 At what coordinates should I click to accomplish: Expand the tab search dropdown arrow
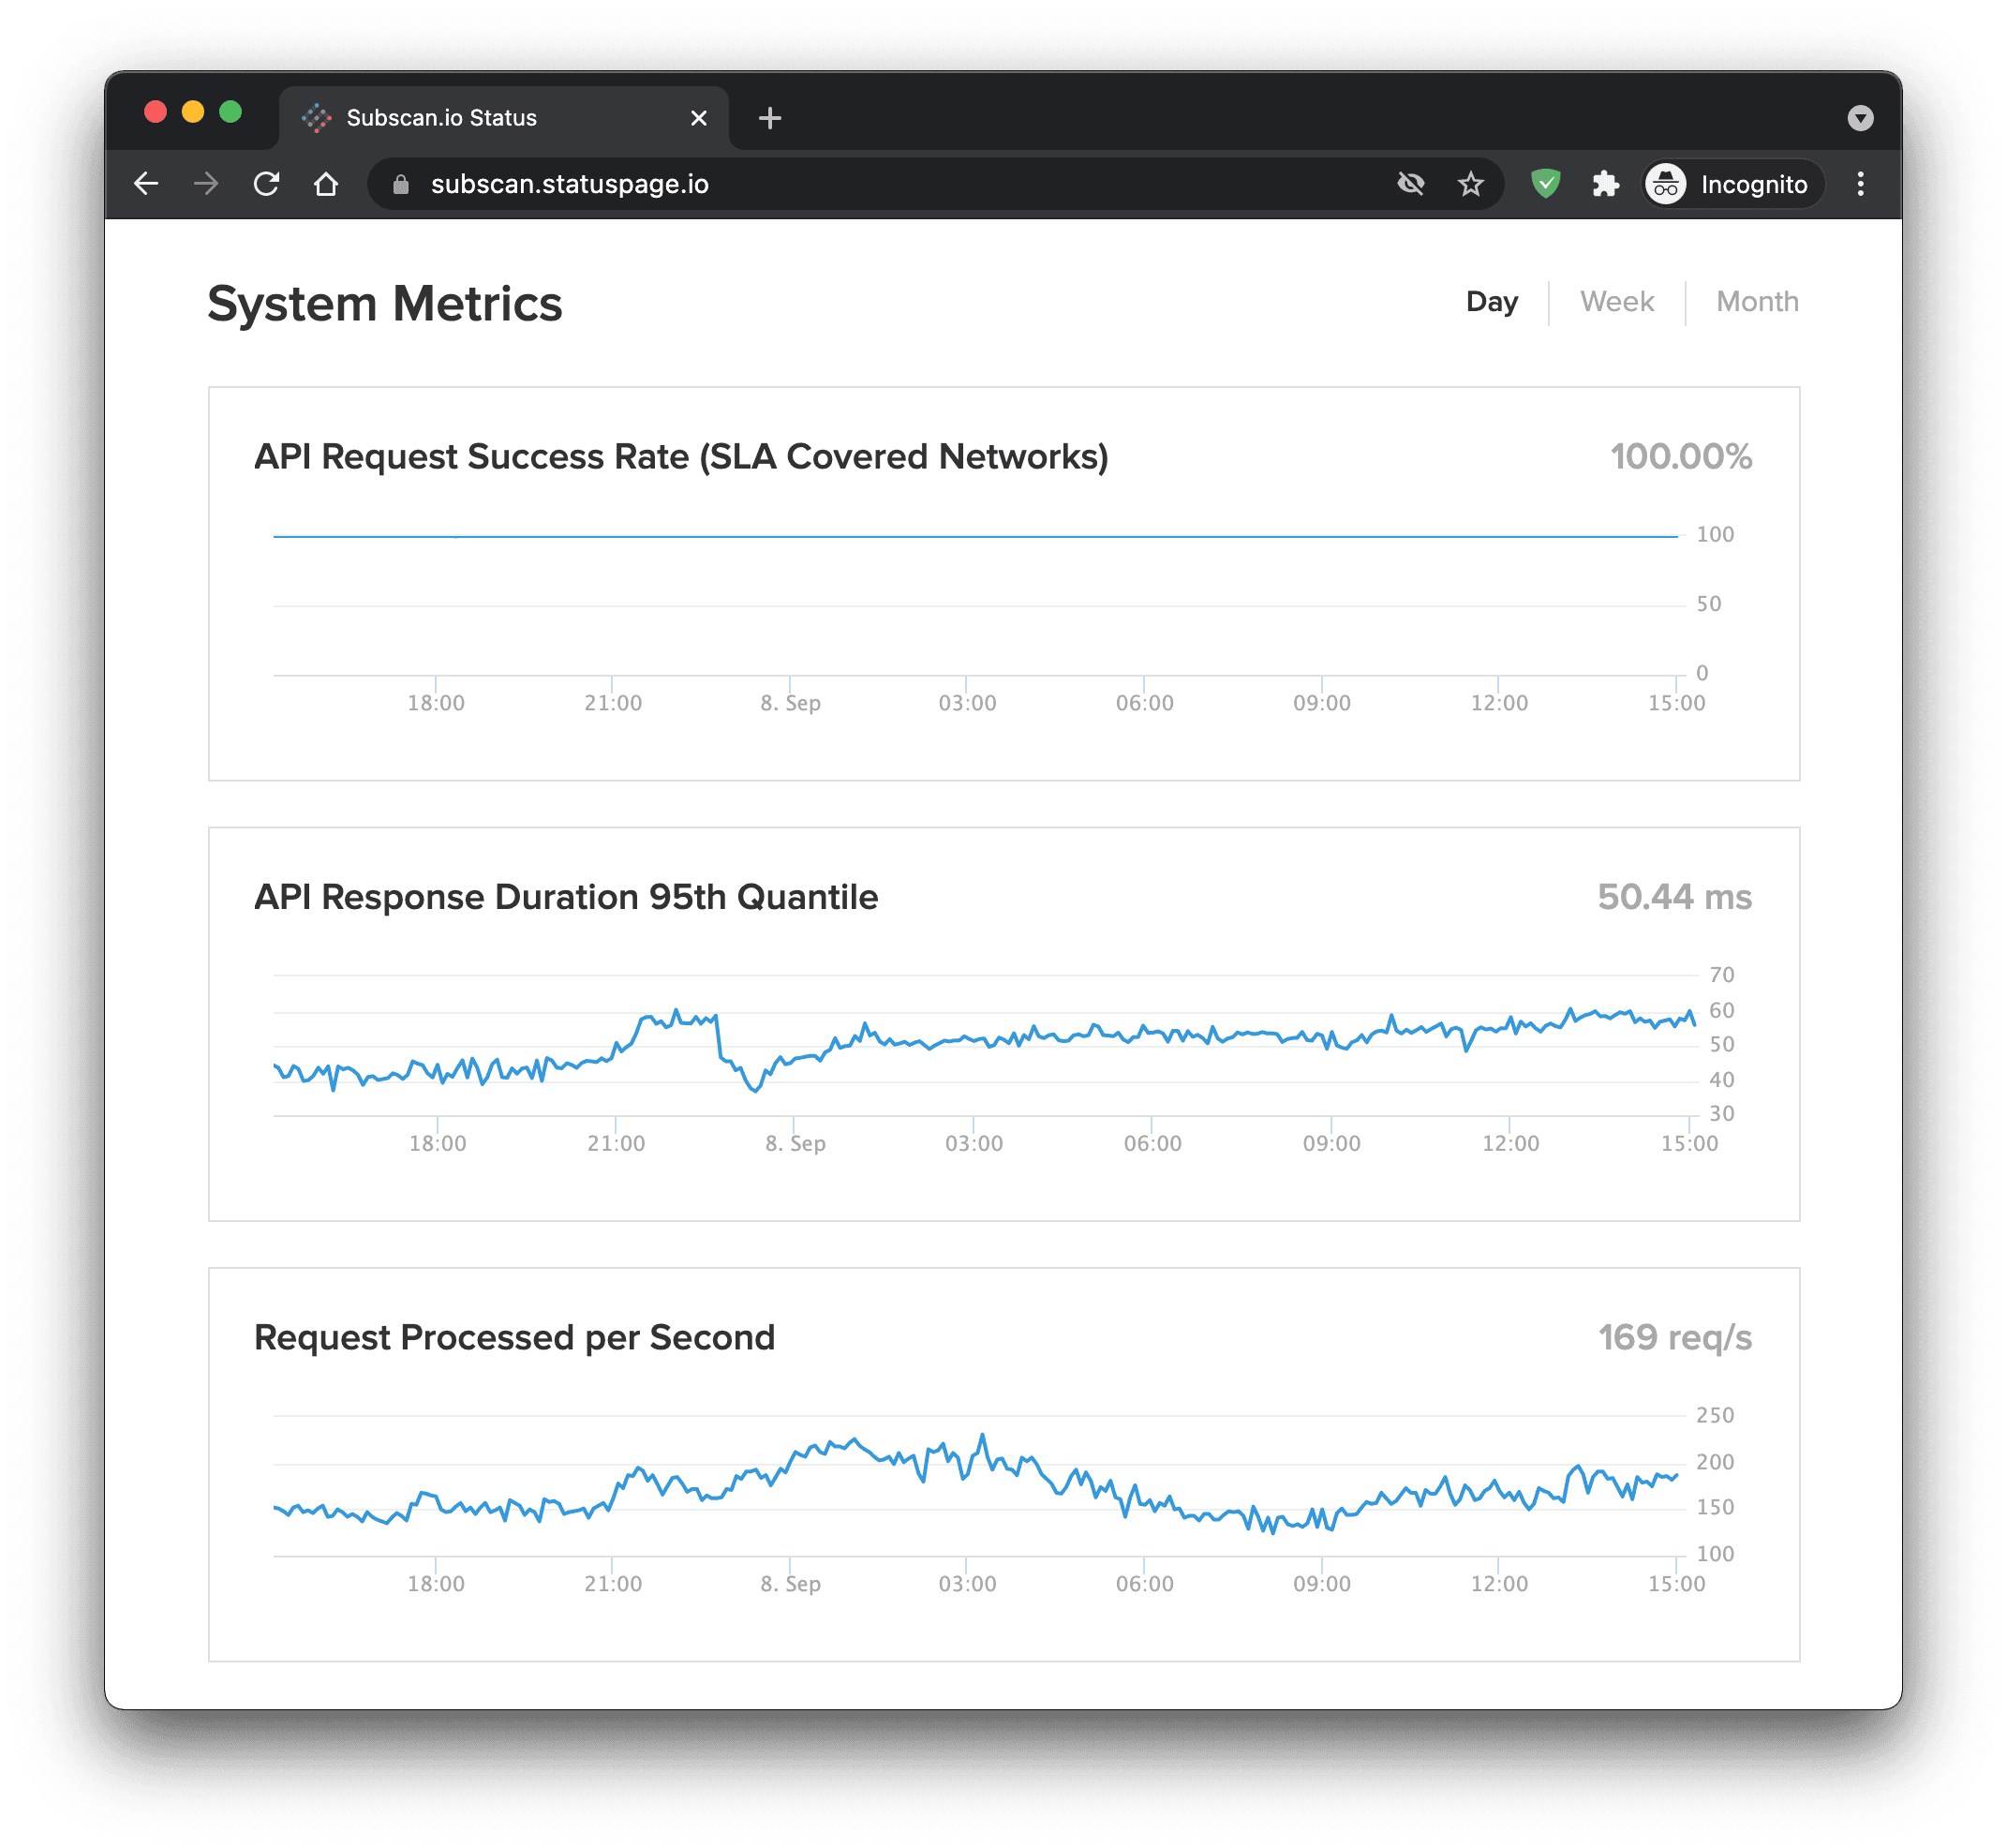[1860, 119]
